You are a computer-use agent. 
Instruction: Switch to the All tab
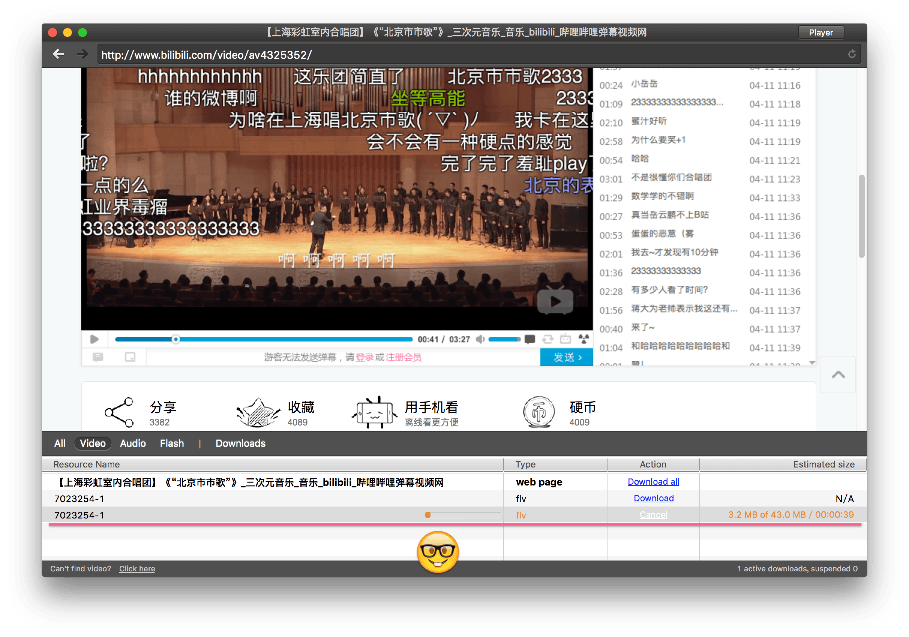[x=60, y=443]
